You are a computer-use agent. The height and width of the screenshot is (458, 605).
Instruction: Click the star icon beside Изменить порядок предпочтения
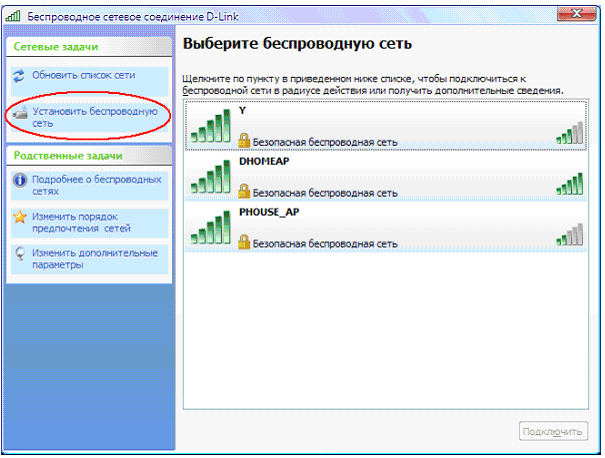click(20, 217)
